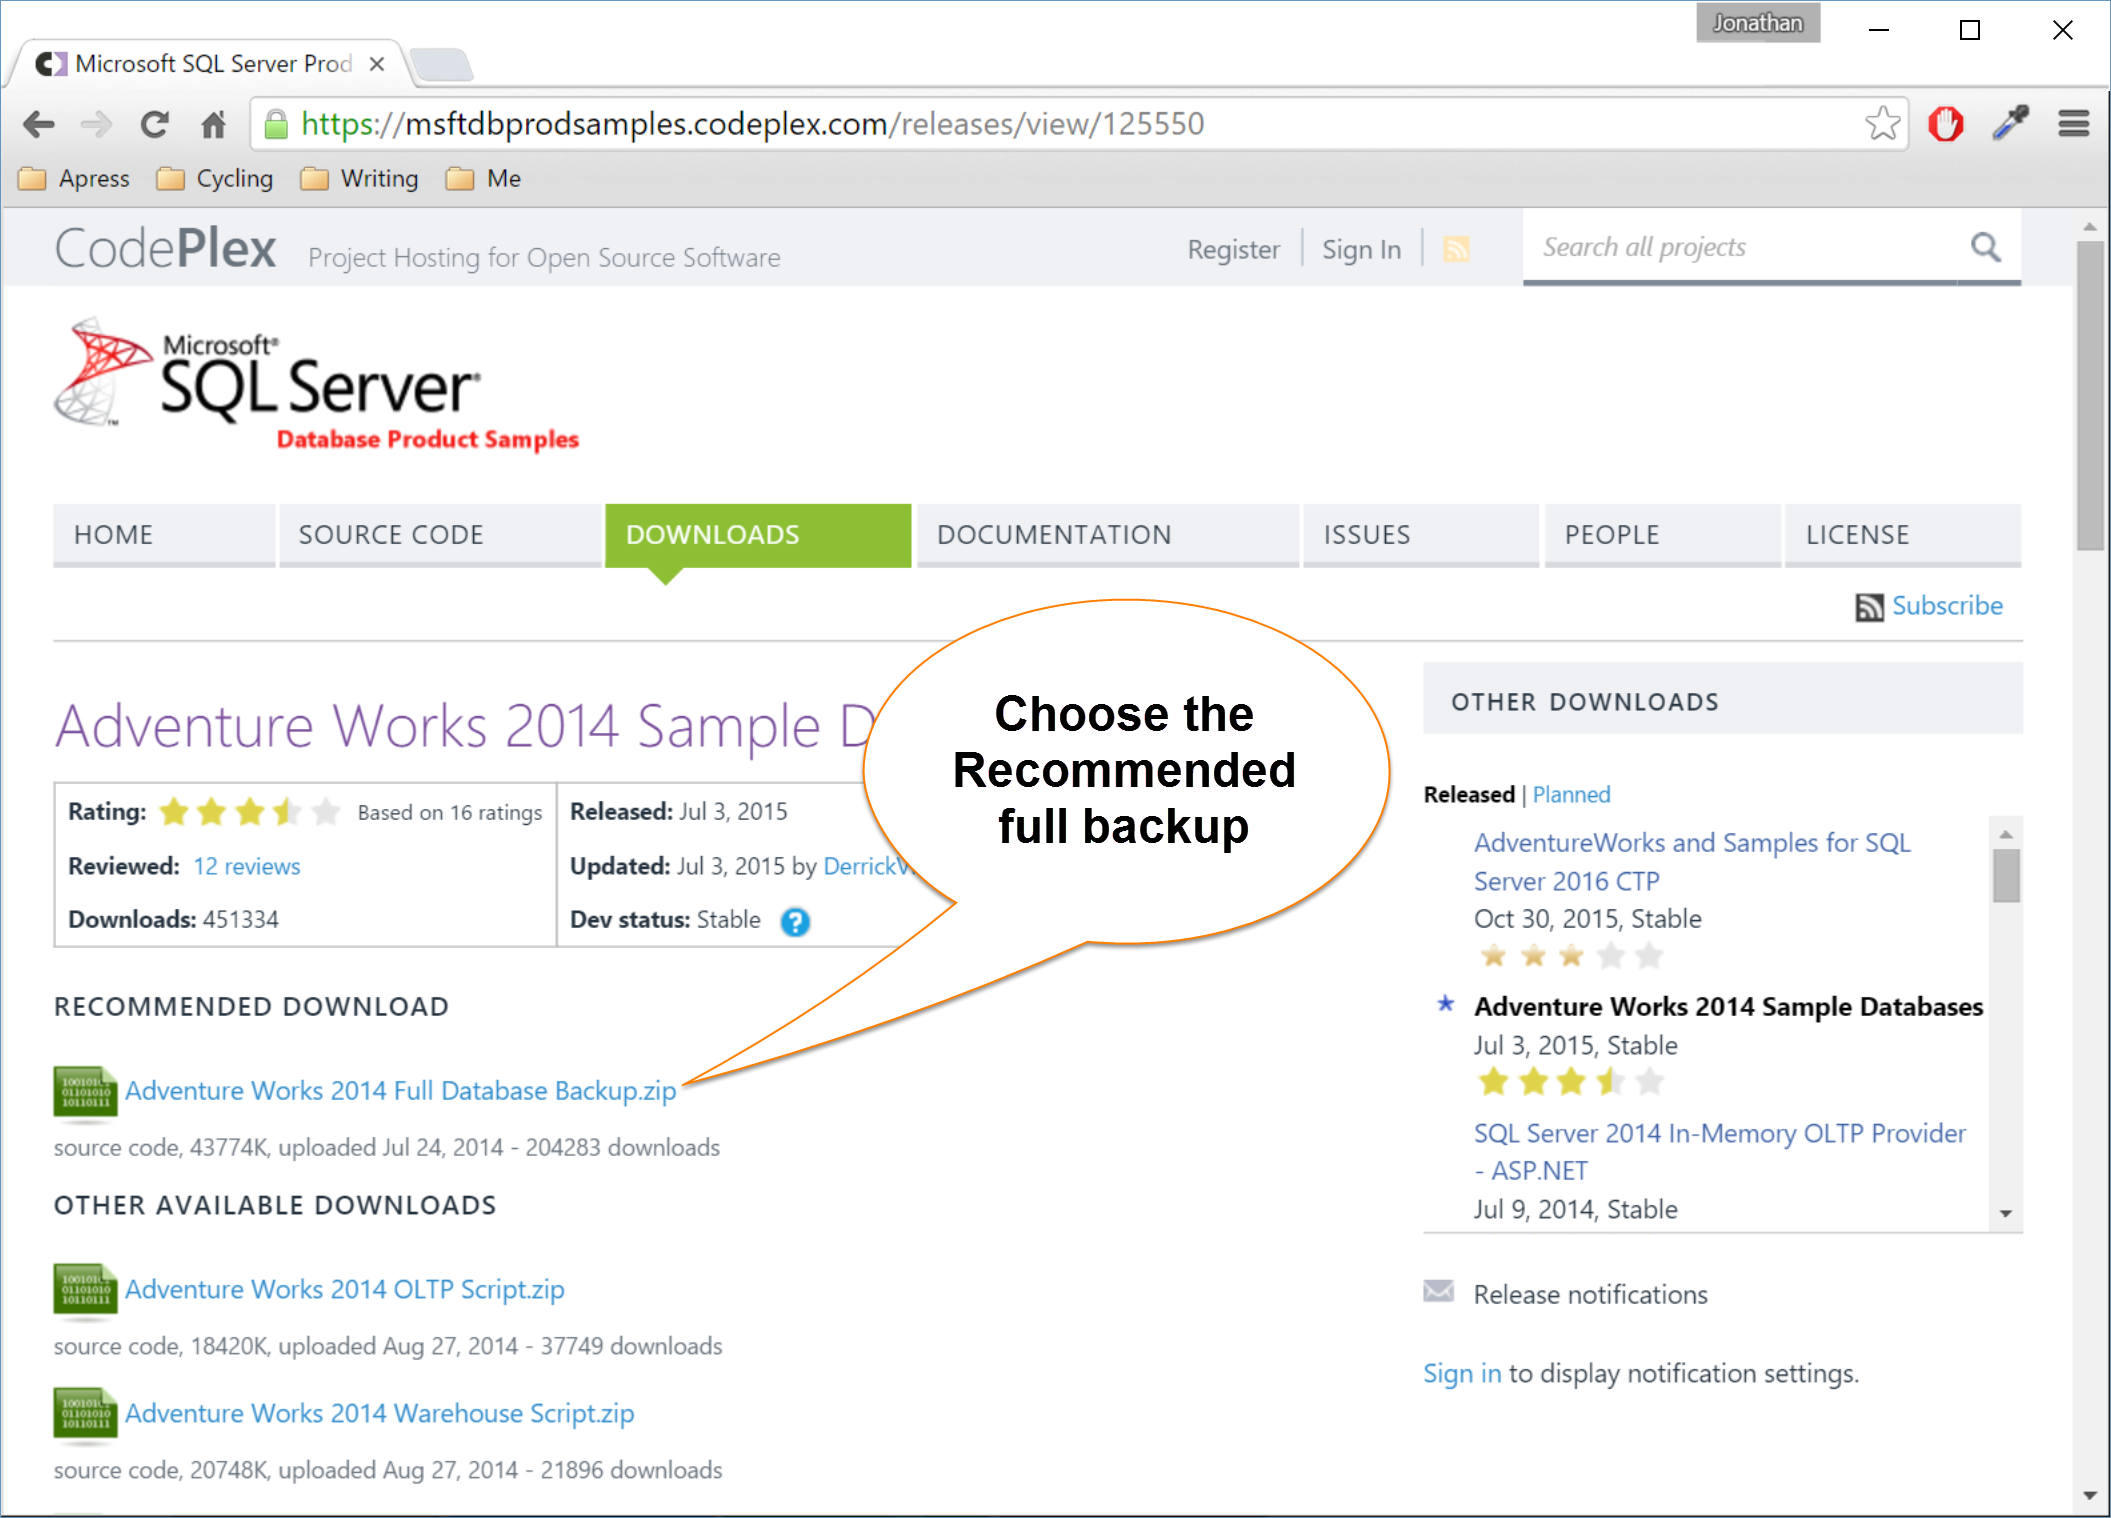Image resolution: width=2111 pixels, height=1518 pixels.
Task: Click the Jonathan profile button
Action: coord(1758,23)
